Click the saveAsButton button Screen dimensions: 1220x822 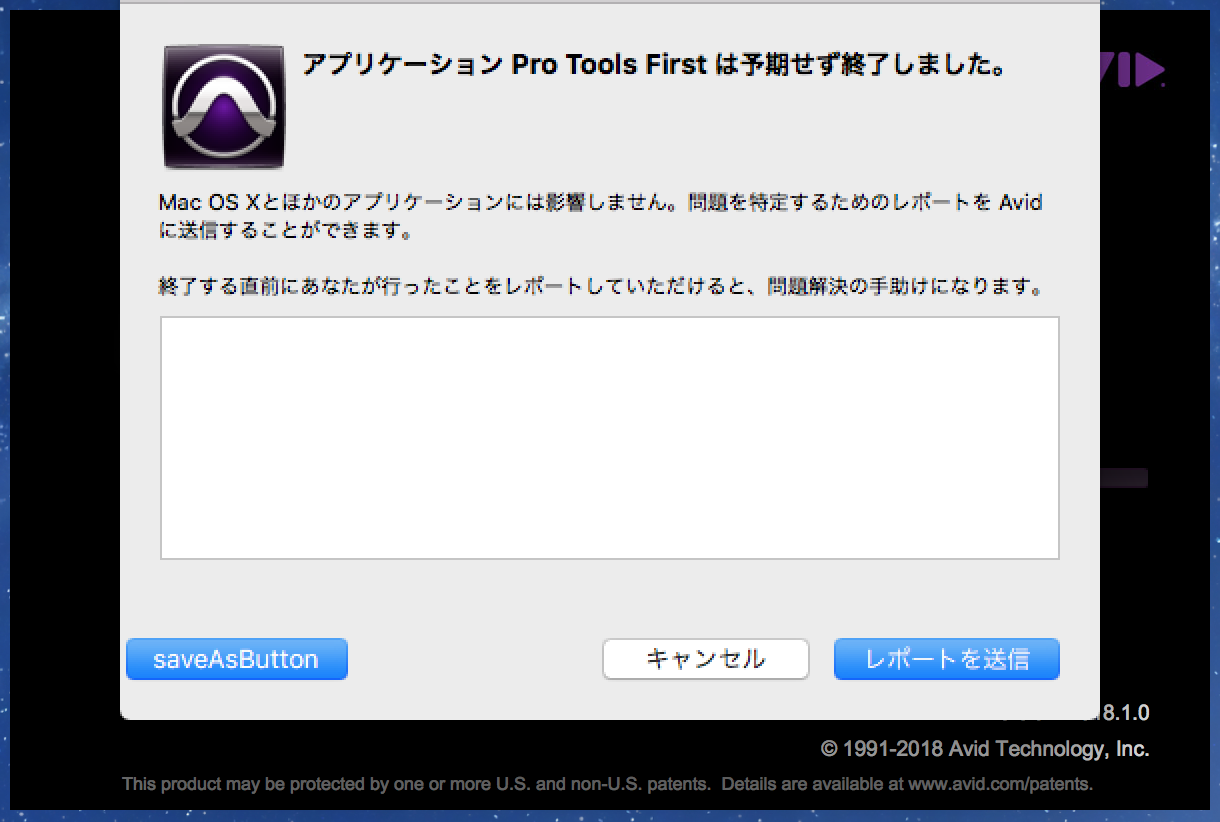click(237, 659)
